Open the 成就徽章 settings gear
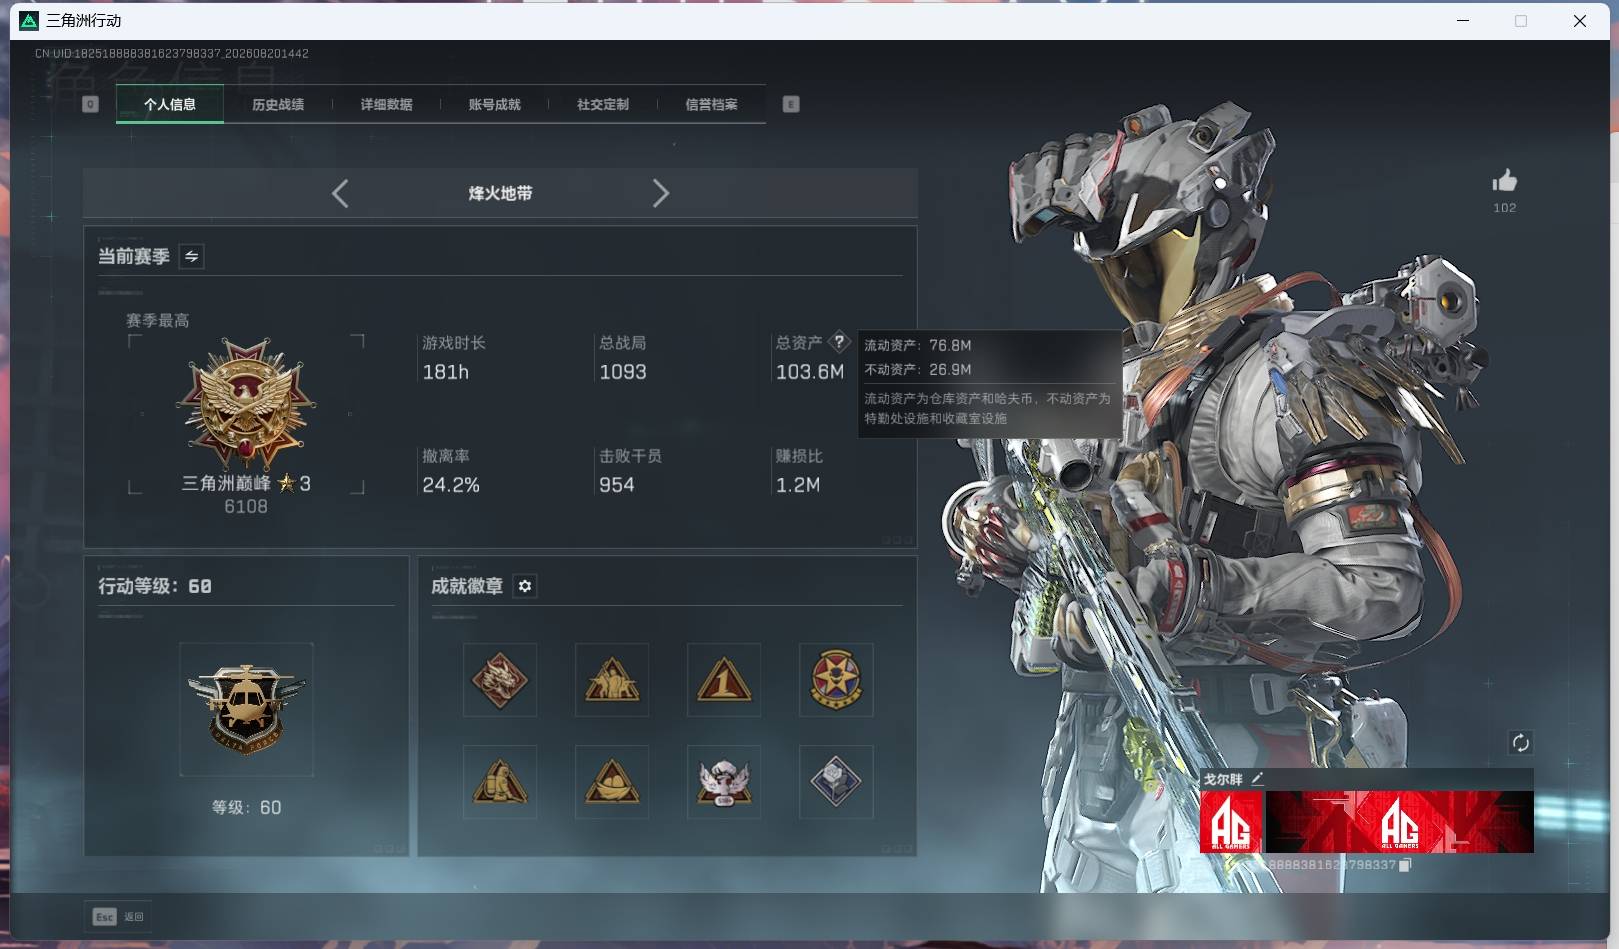1619x949 pixels. pyautogui.click(x=525, y=586)
